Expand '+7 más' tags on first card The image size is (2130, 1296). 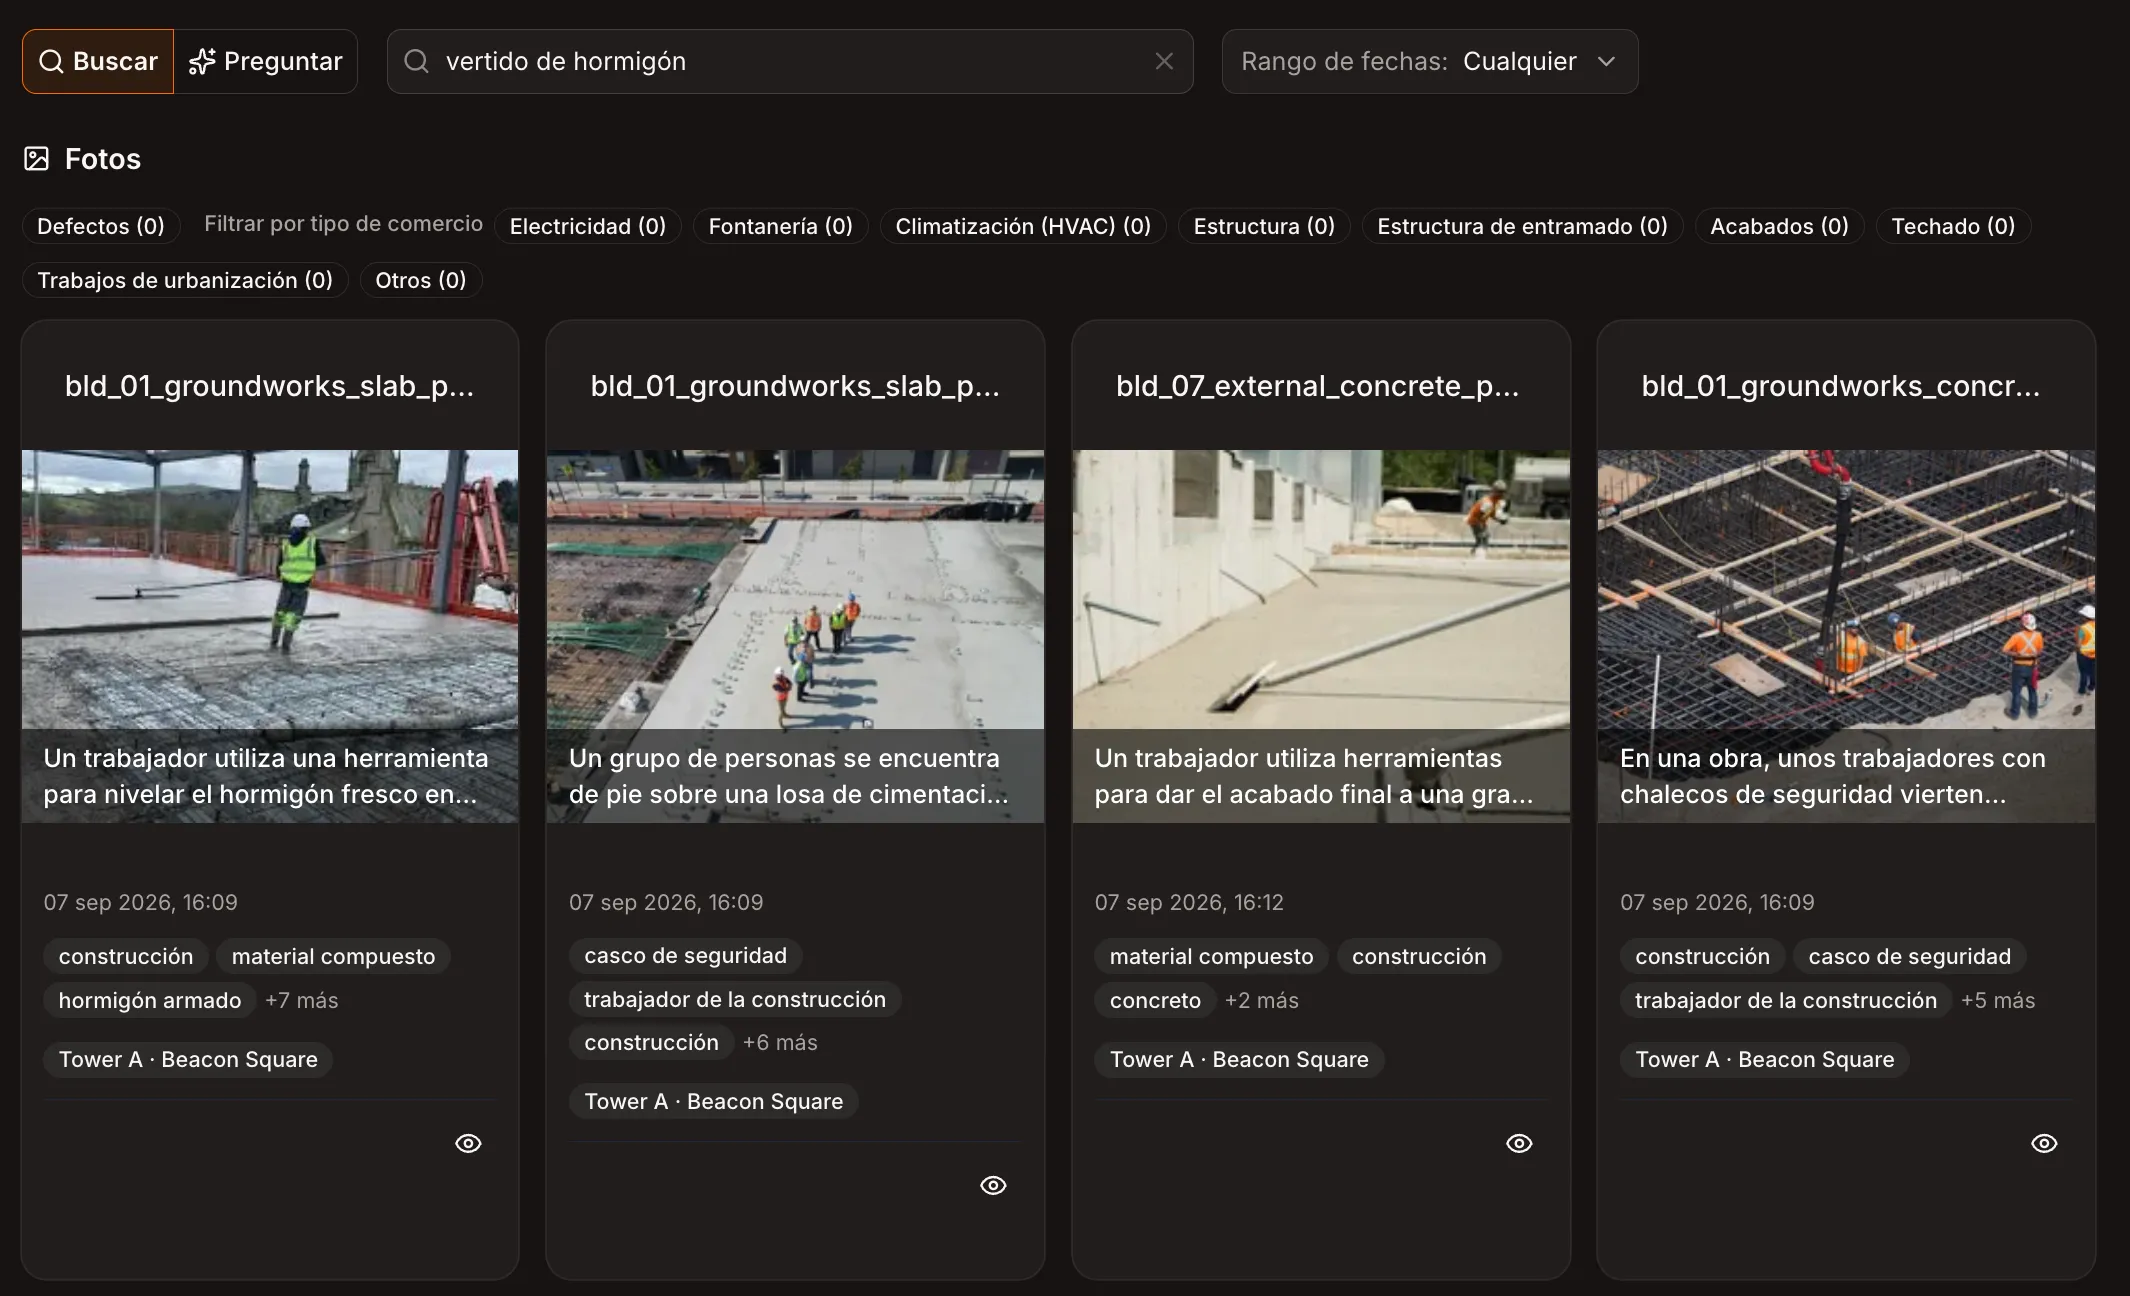tap(301, 1000)
